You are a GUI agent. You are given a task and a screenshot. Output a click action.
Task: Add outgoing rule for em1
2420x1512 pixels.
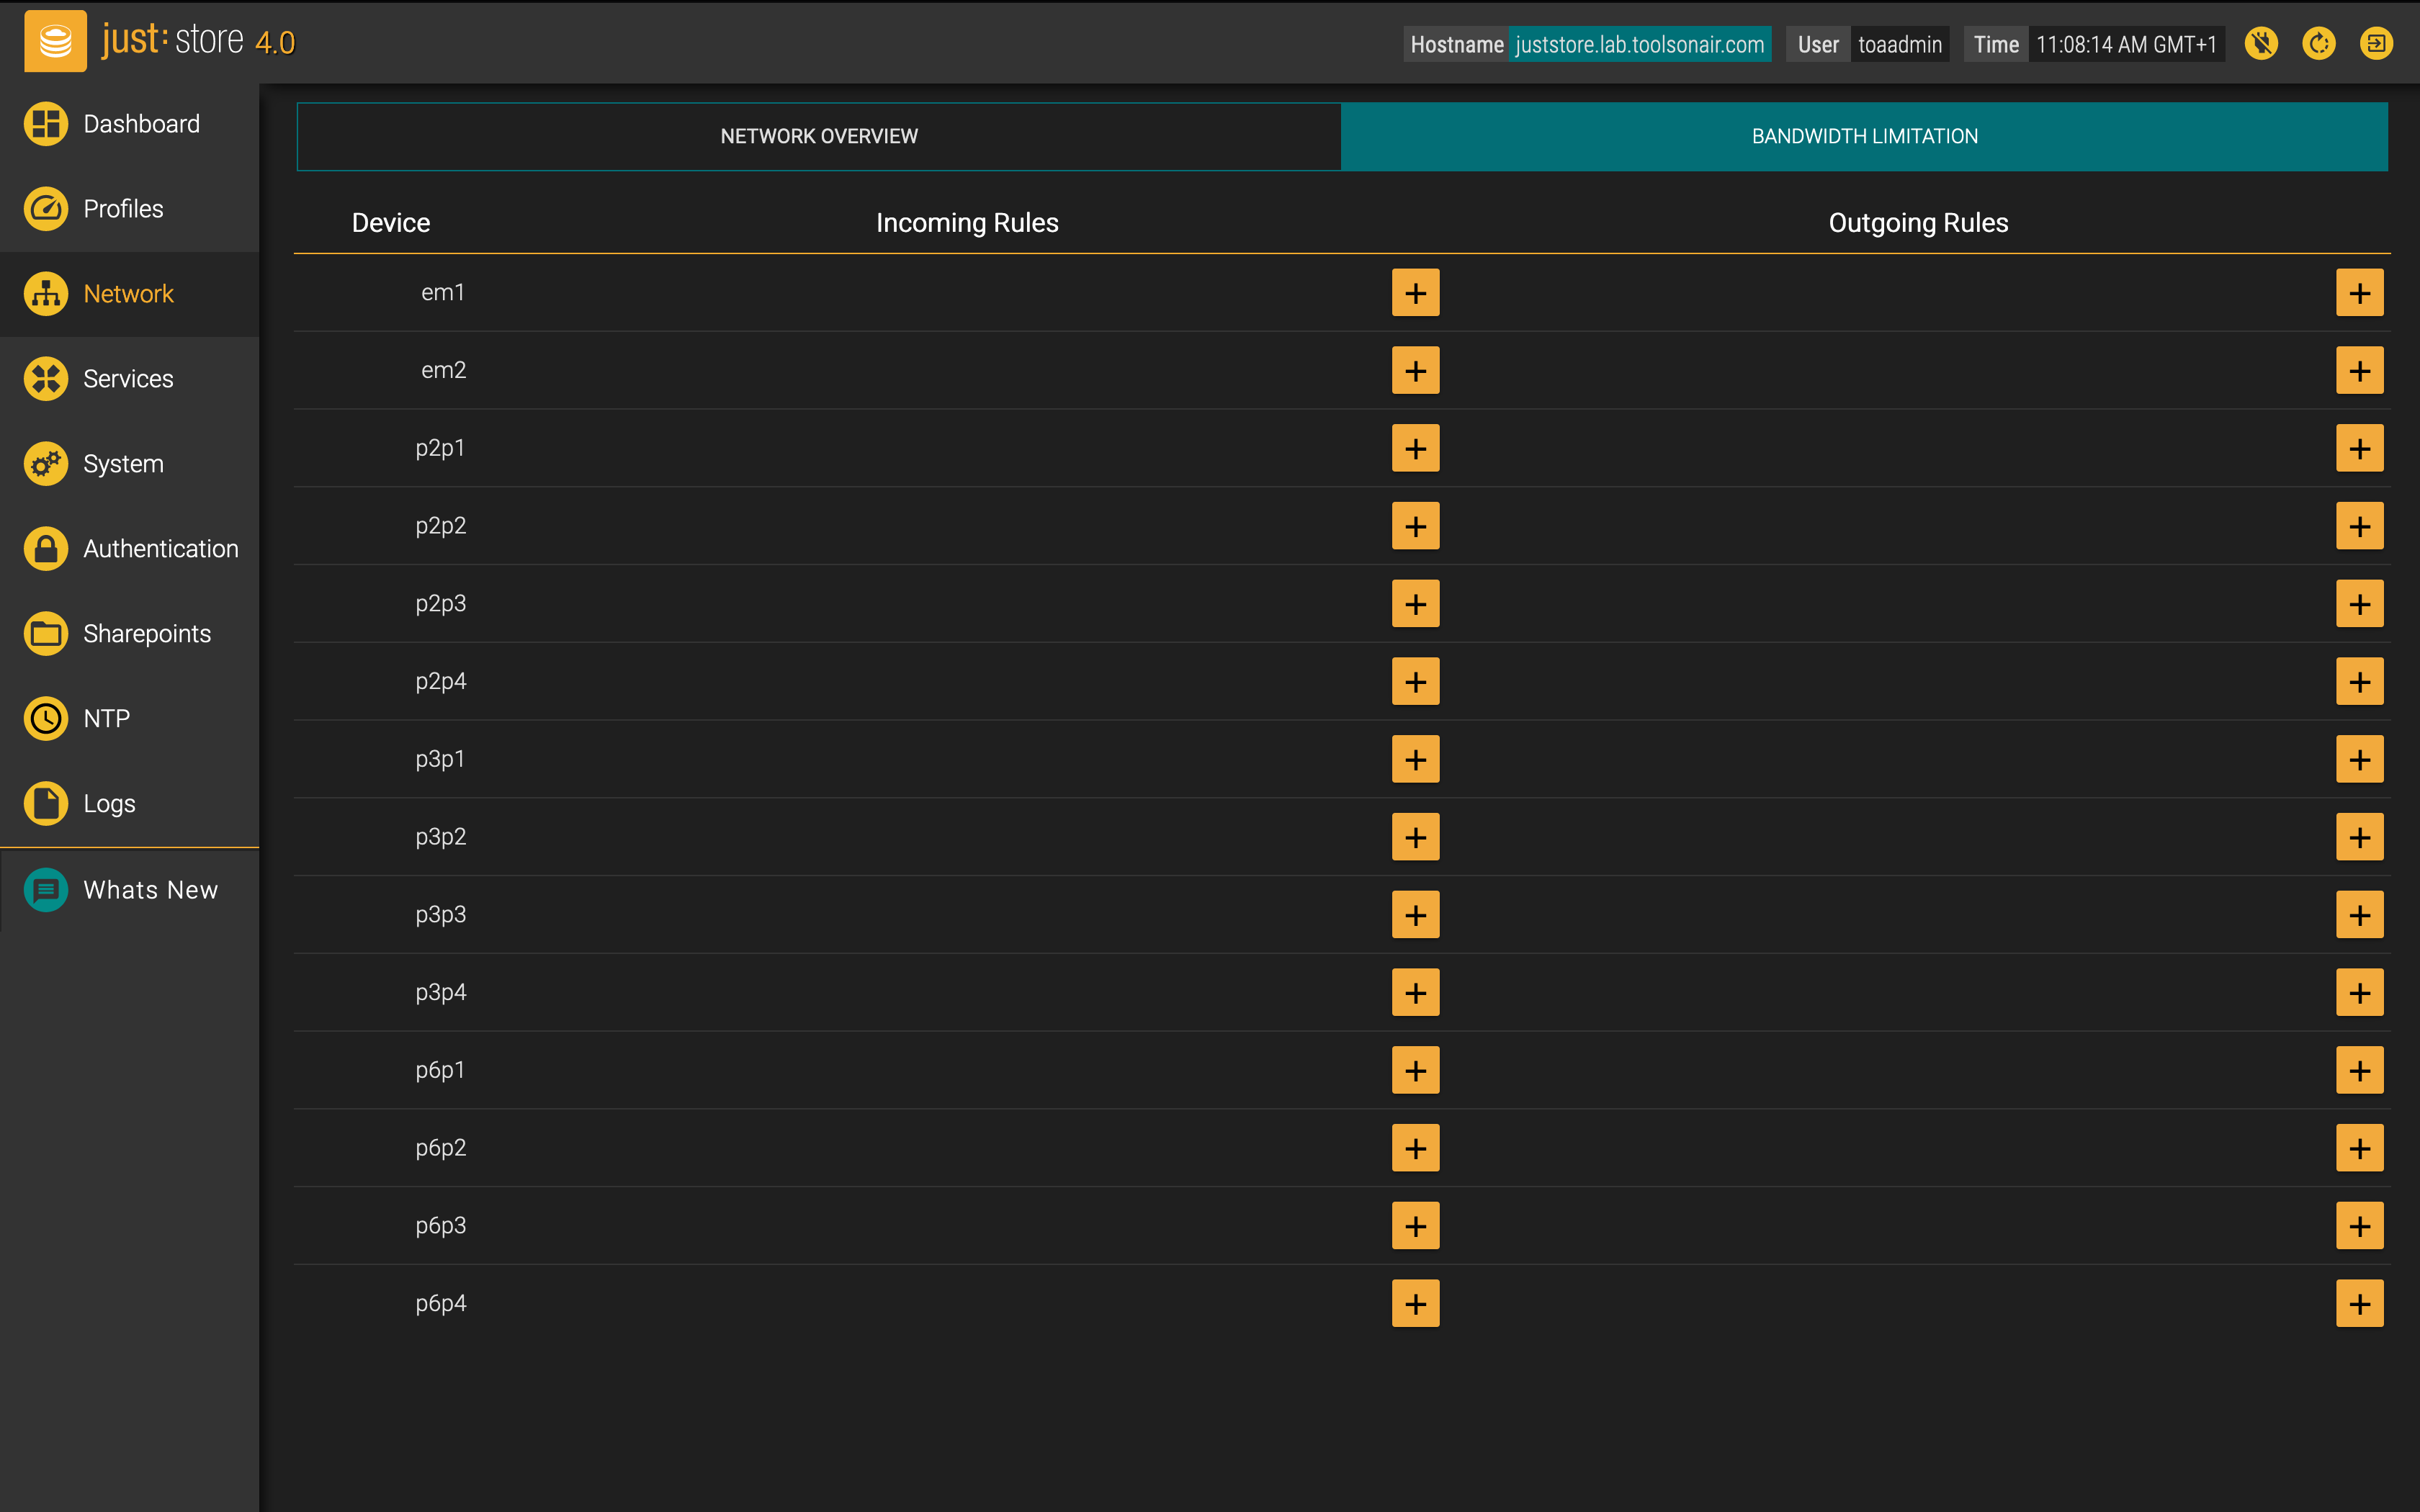click(x=2359, y=293)
